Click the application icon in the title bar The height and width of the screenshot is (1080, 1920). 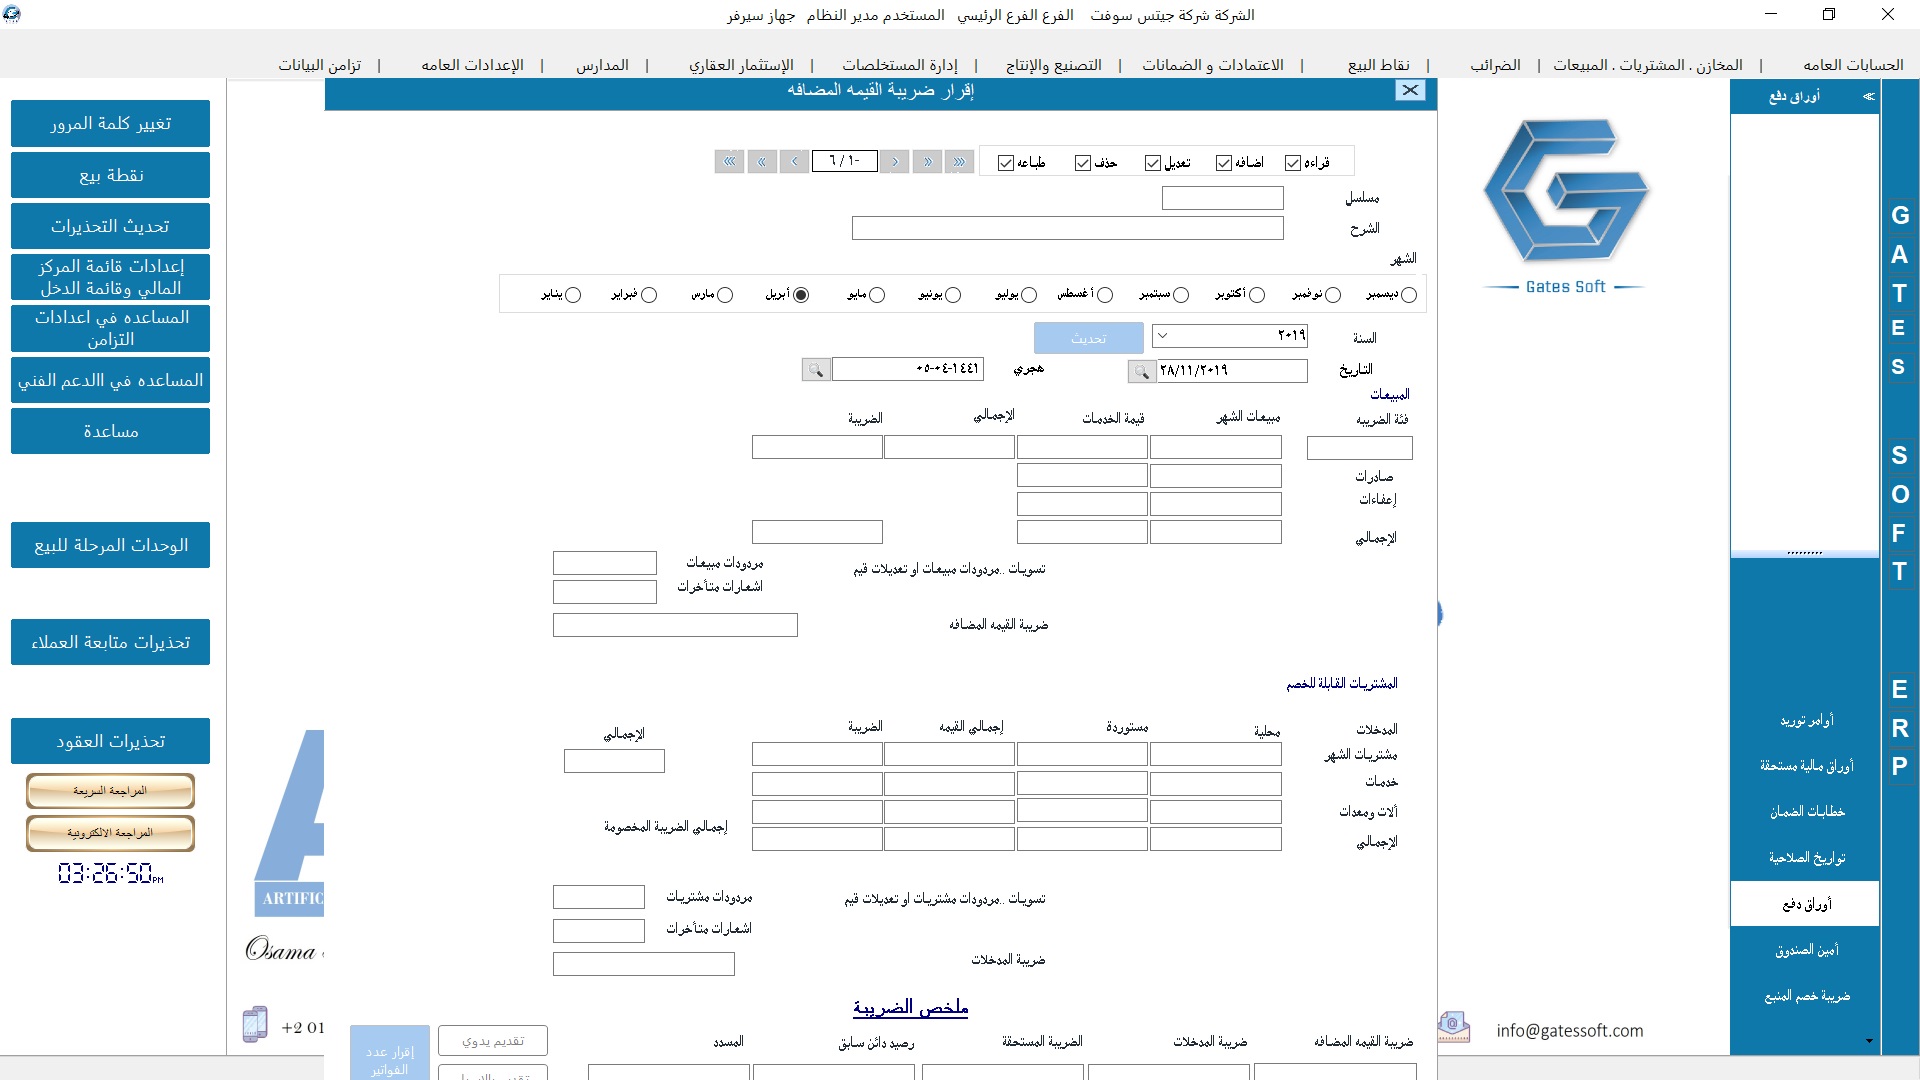tap(12, 14)
